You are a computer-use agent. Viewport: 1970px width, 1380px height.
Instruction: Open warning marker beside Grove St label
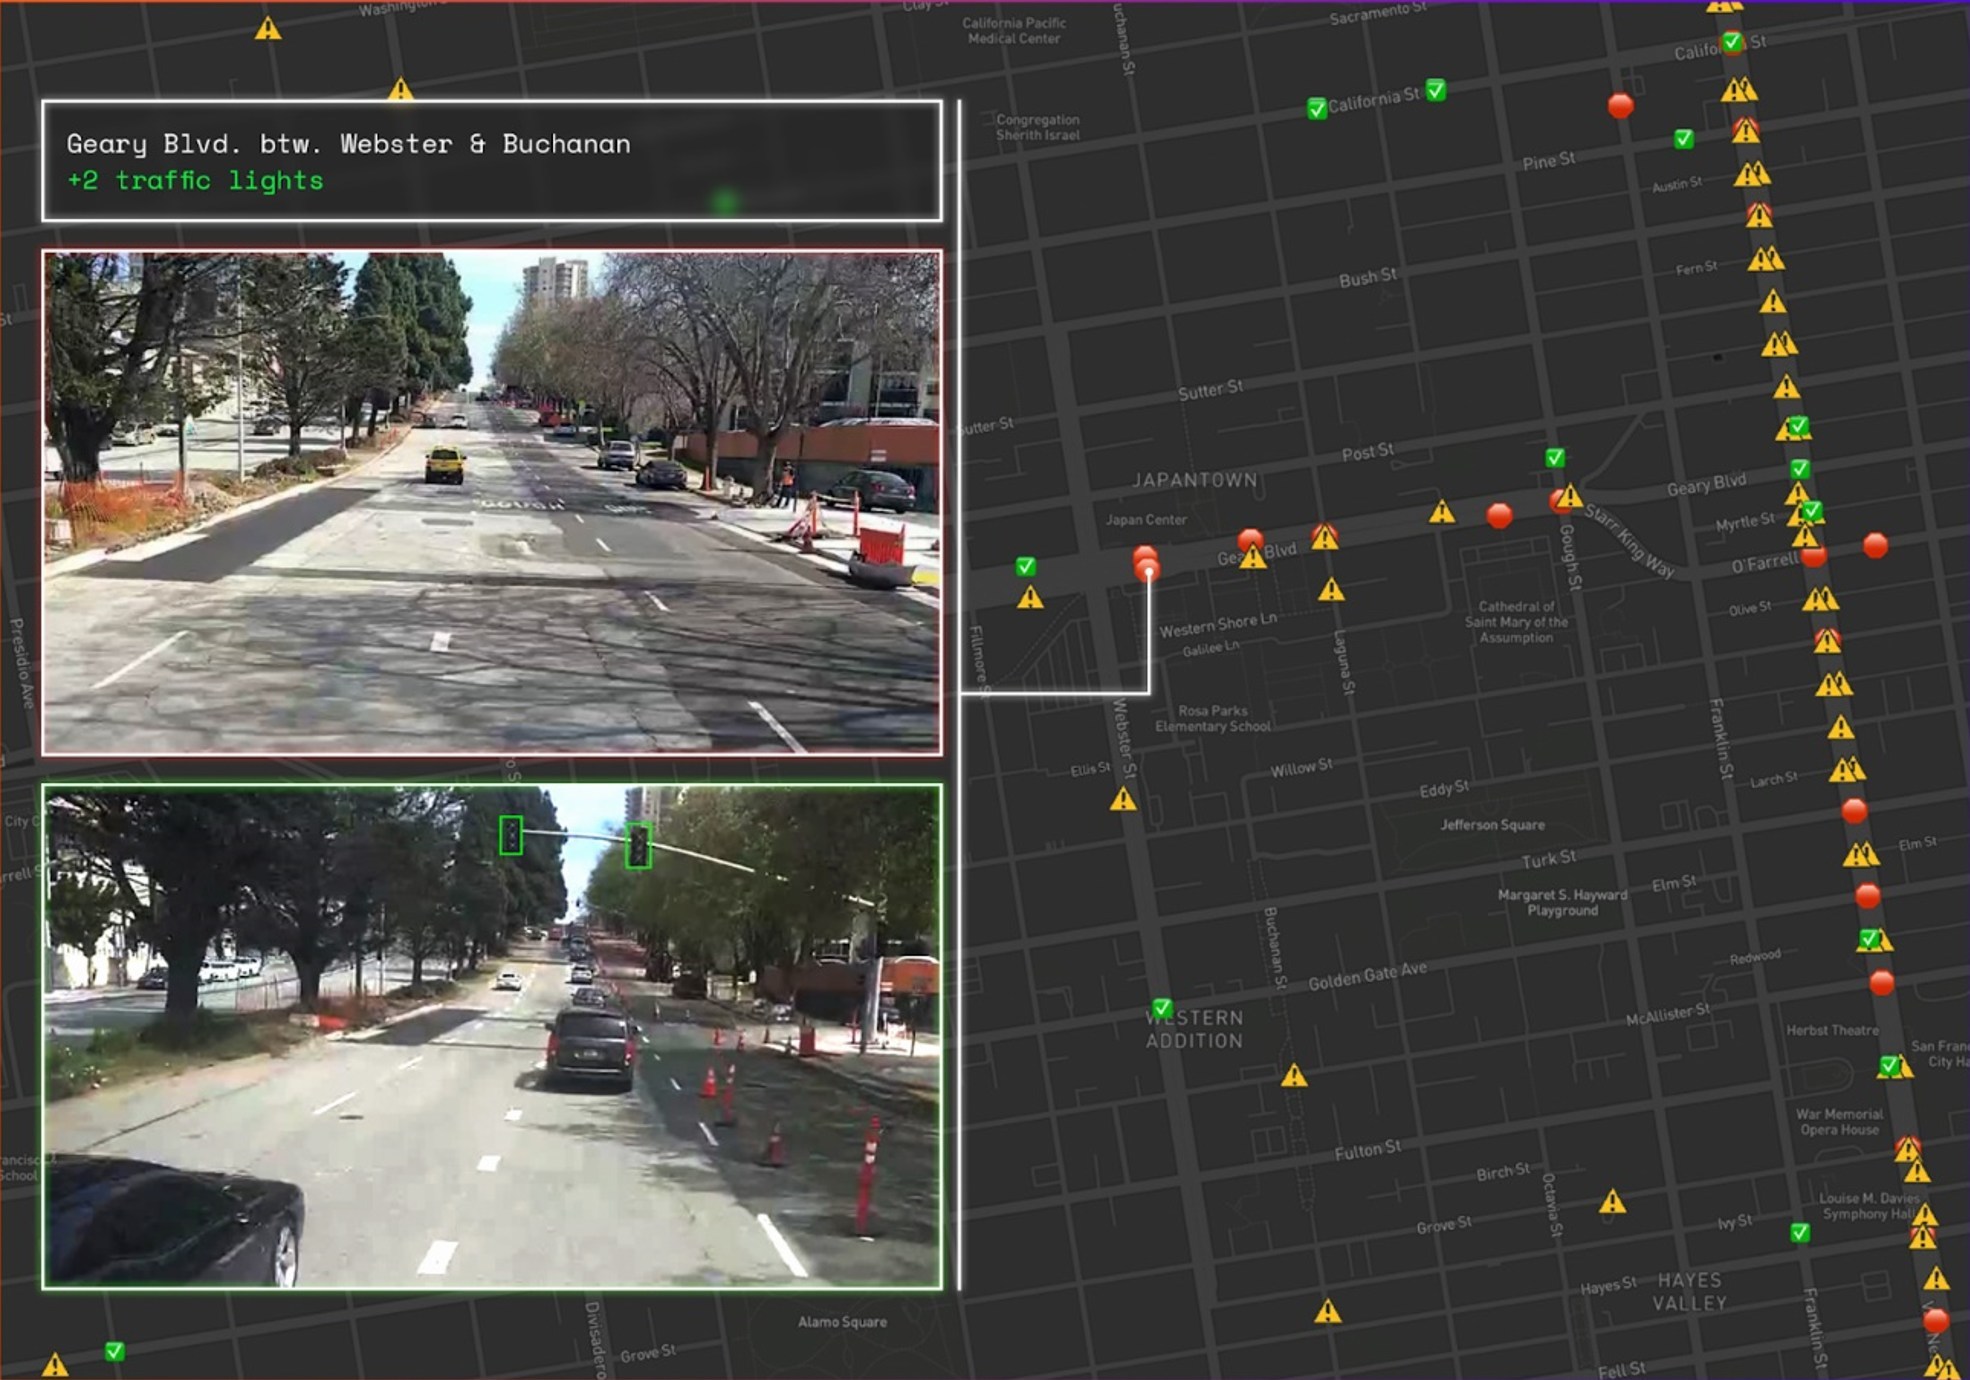[1611, 1202]
